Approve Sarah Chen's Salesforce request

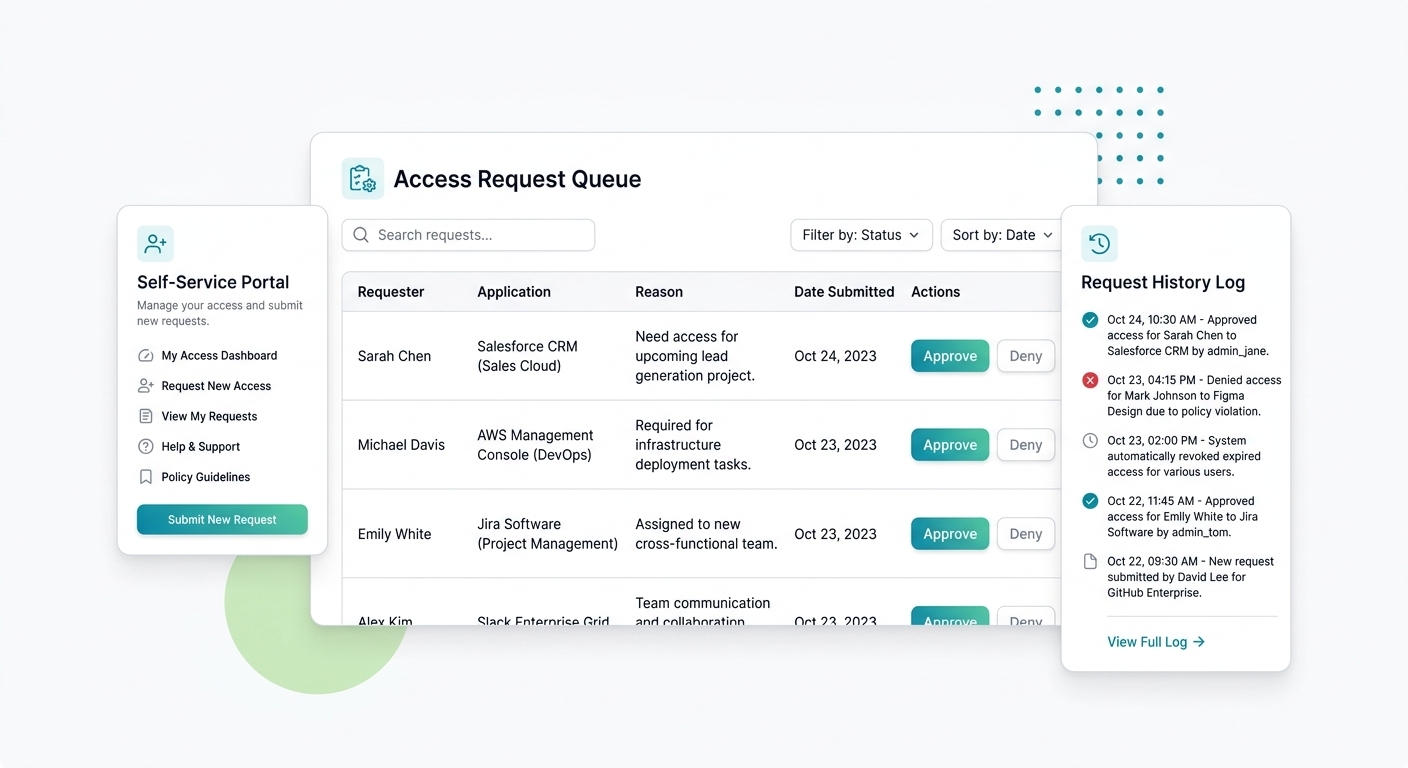click(950, 356)
